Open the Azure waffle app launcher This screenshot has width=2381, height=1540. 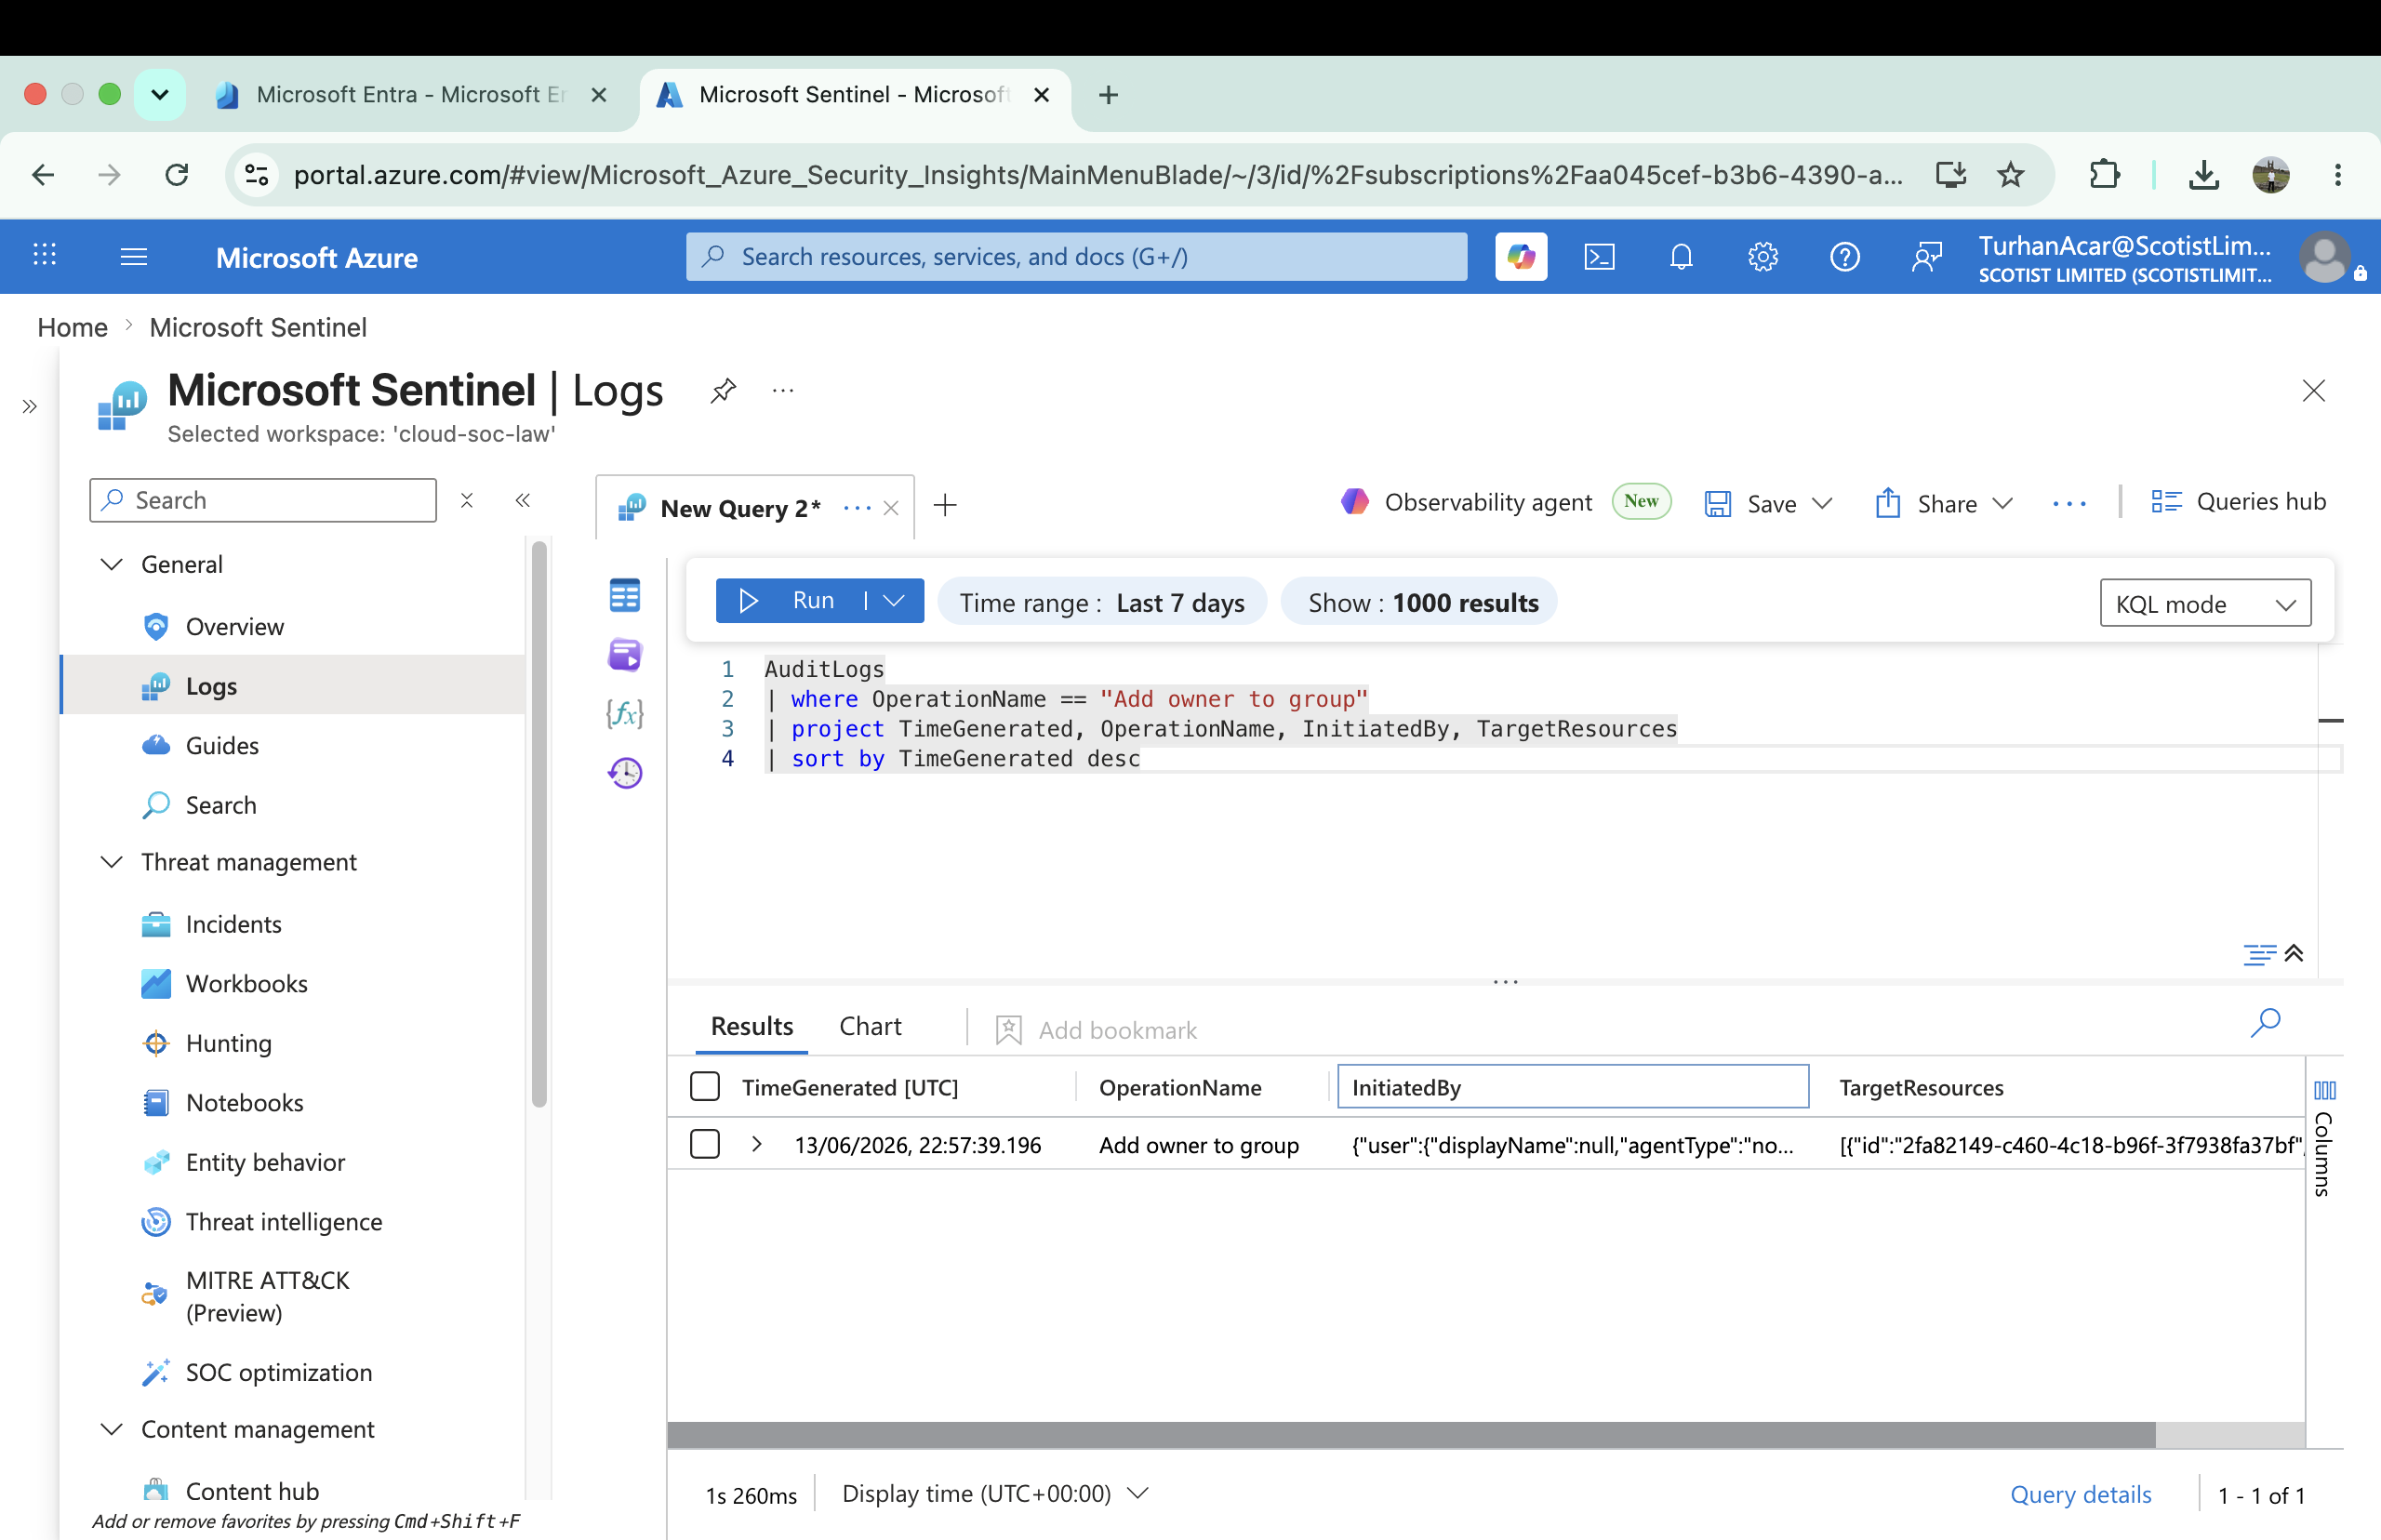coord(44,255)
